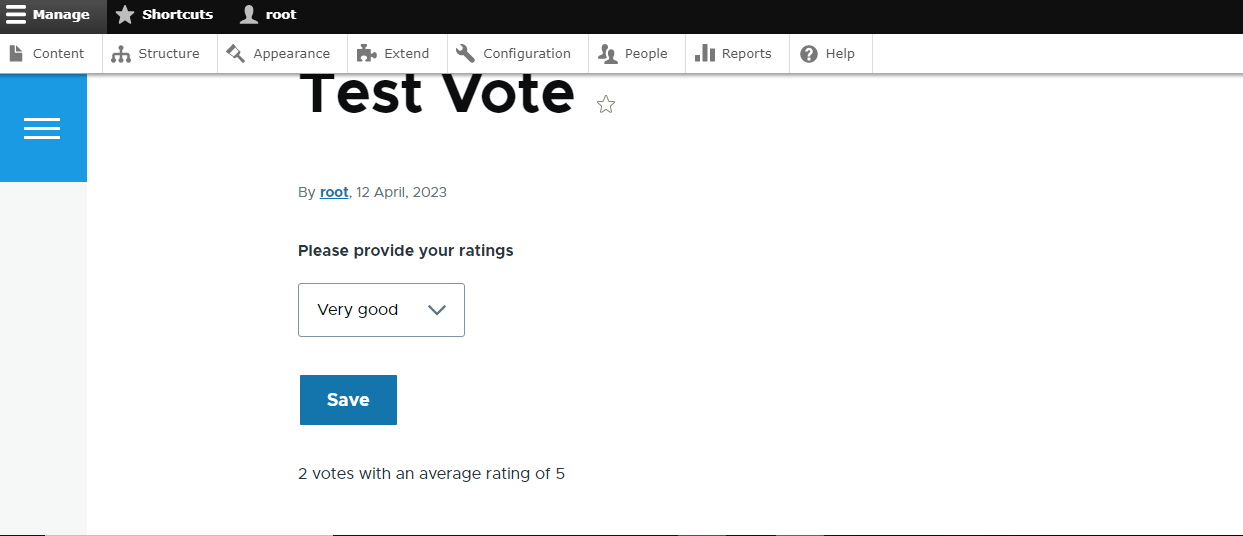Image resolution: width=1243 pixels, height=536 pixels.
Task: Click the Help question mark icon
Action: (809, 54)
